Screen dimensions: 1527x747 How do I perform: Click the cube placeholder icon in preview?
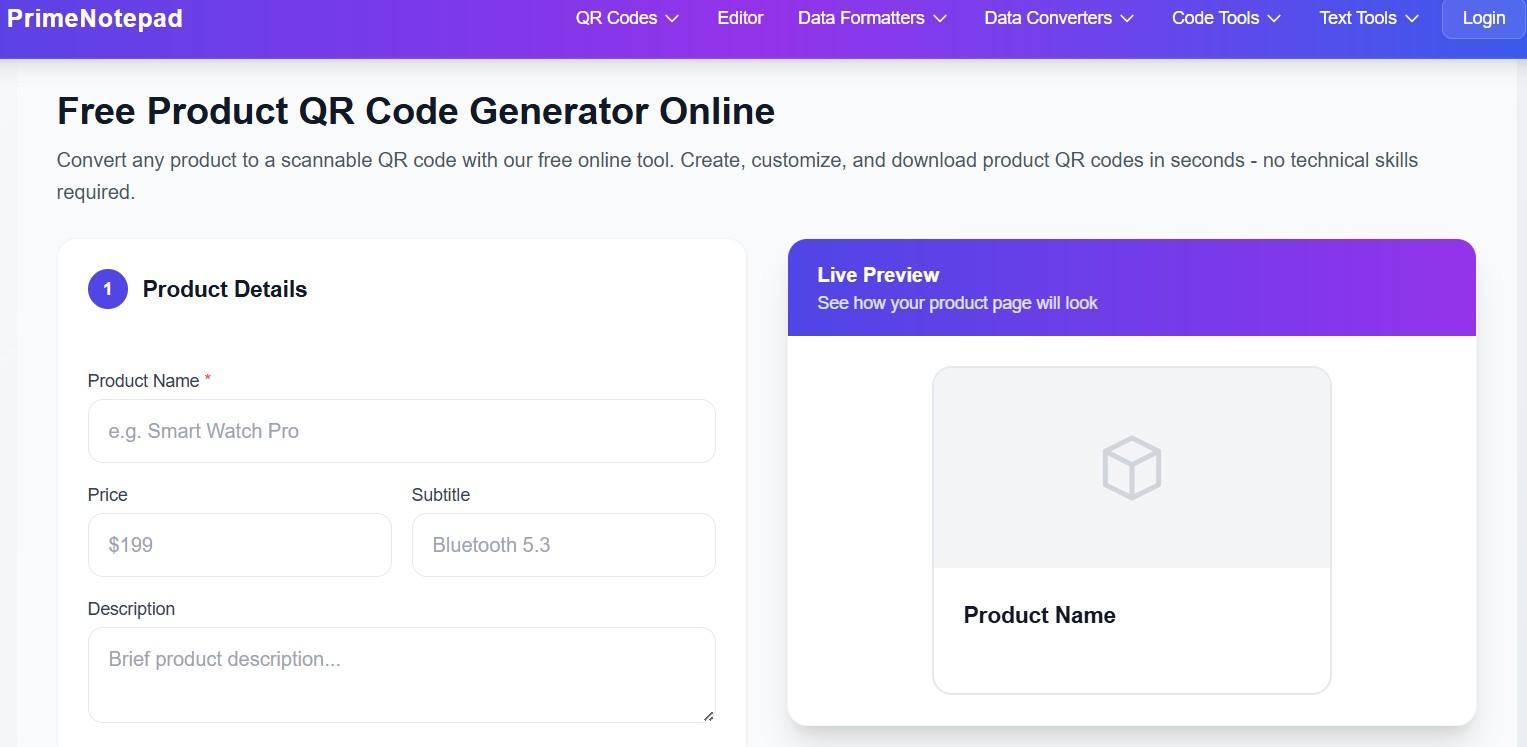coord(1131,467)
